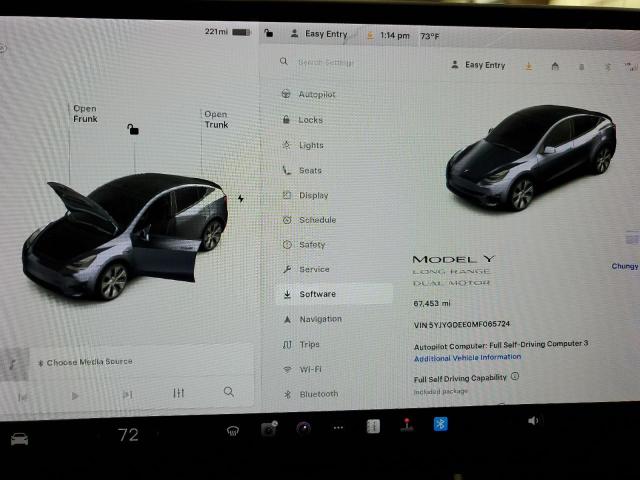
Task: Skip to previous media track
Action: (22, 396)
